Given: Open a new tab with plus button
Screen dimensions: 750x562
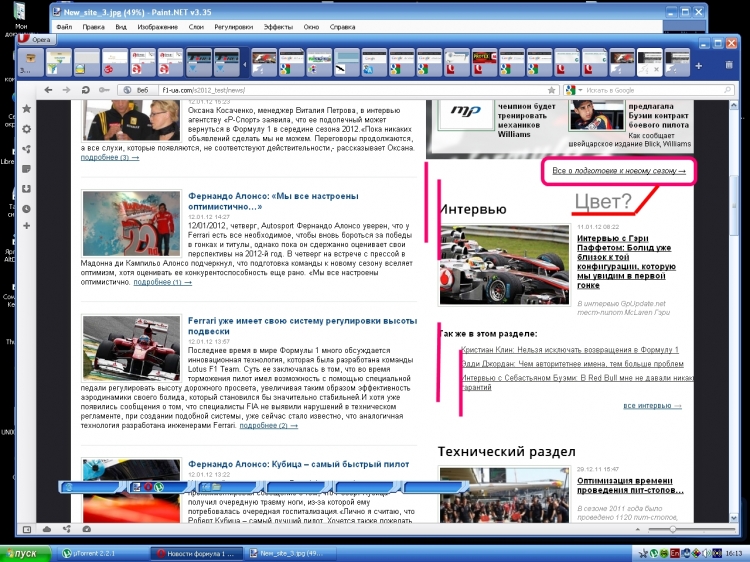Looking at the screenshot, I should (x=698, y=66).
